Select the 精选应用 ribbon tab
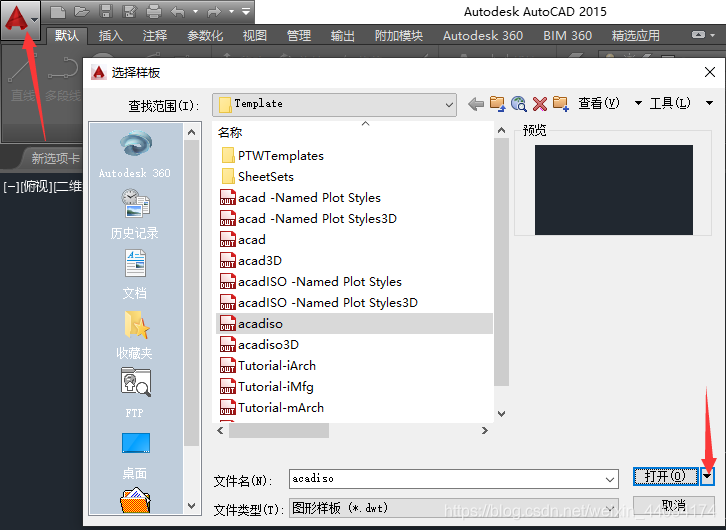The width and height of the screenshot is (726, 530). [636, 36]
